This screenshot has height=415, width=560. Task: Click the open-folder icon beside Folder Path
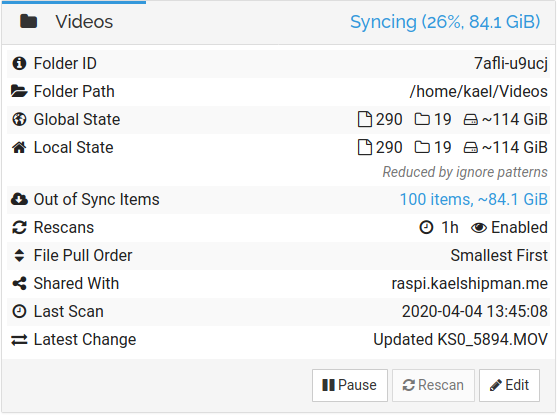19,91
